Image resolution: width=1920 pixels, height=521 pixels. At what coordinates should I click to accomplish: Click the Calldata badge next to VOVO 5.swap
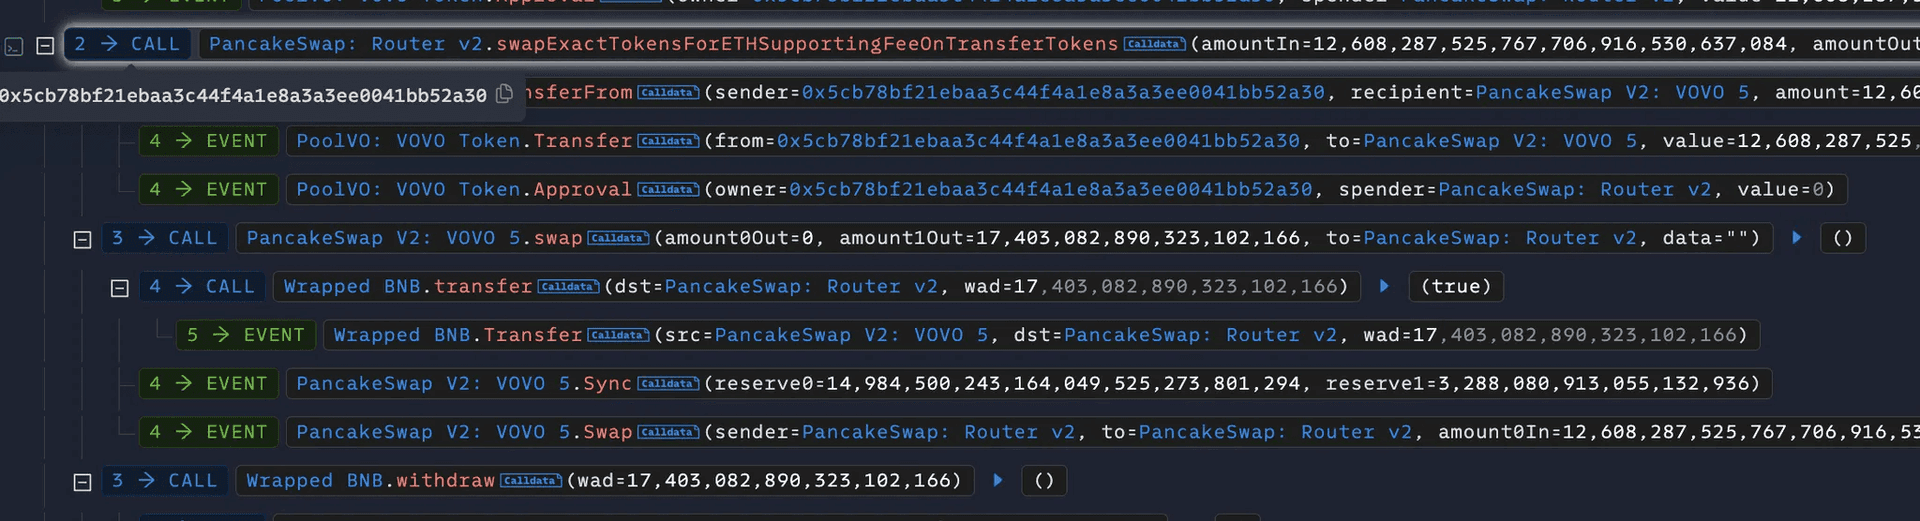pos(618,238)
